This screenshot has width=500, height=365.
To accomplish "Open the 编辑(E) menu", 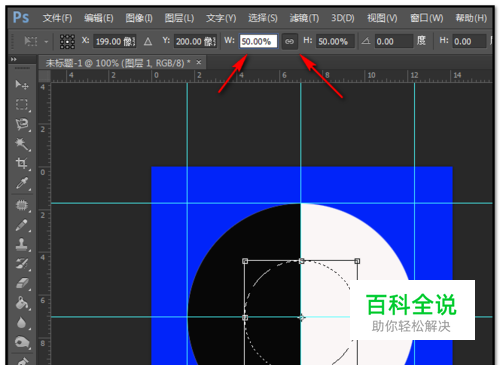I will (99, 18).
